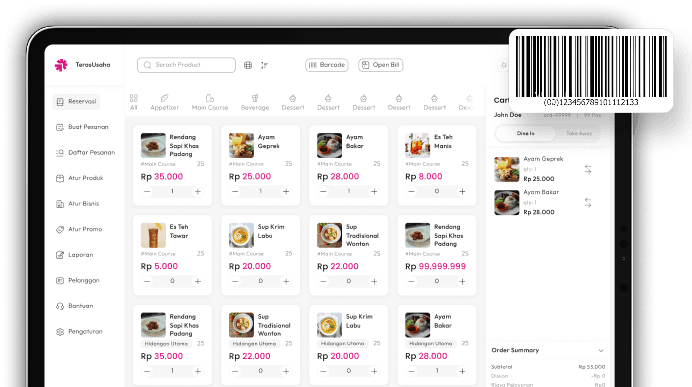
Task: Select the Appetizer category tab
Action: (x=165, y=102)
